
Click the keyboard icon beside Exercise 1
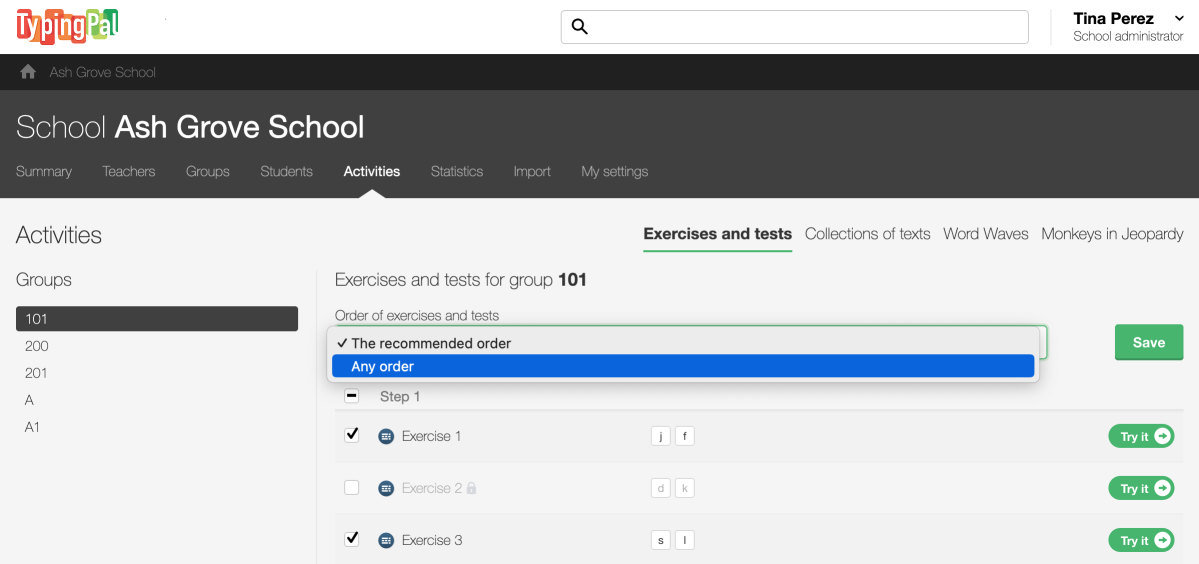tap(386, 437)
